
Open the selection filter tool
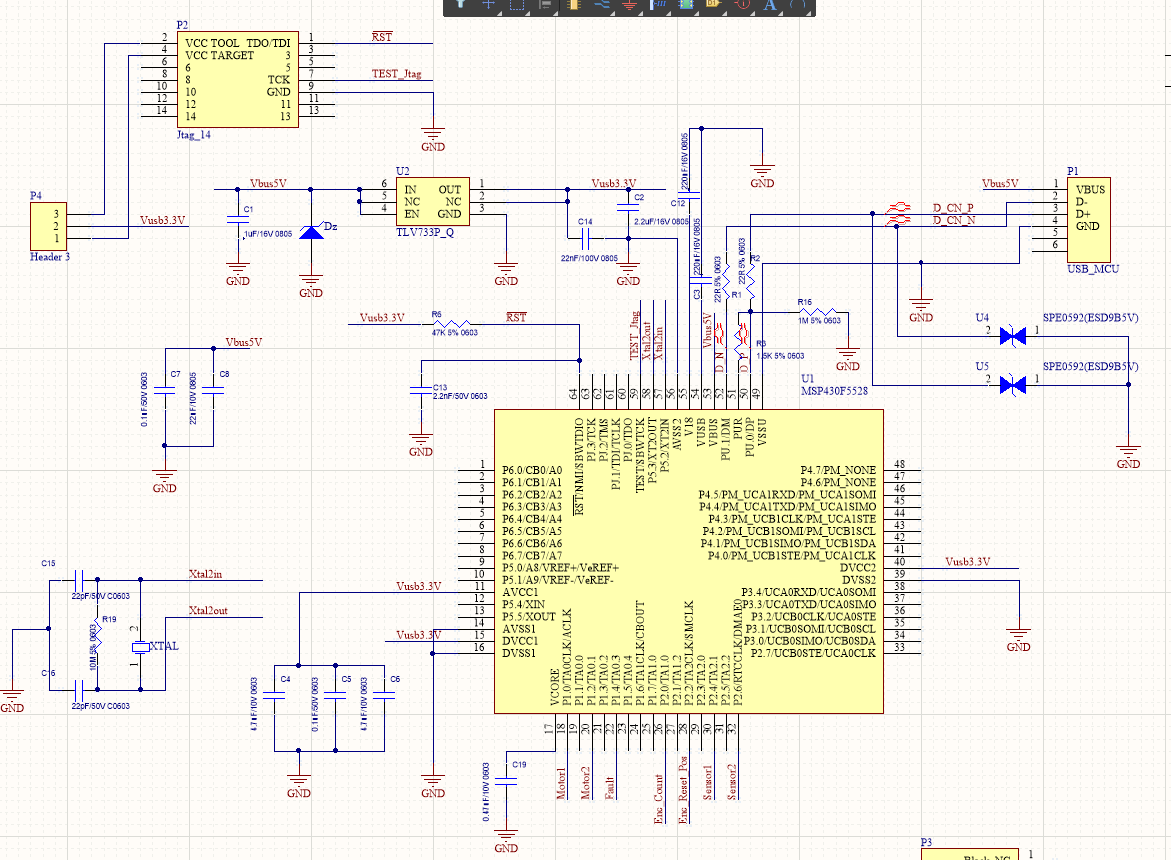point(461,4)
